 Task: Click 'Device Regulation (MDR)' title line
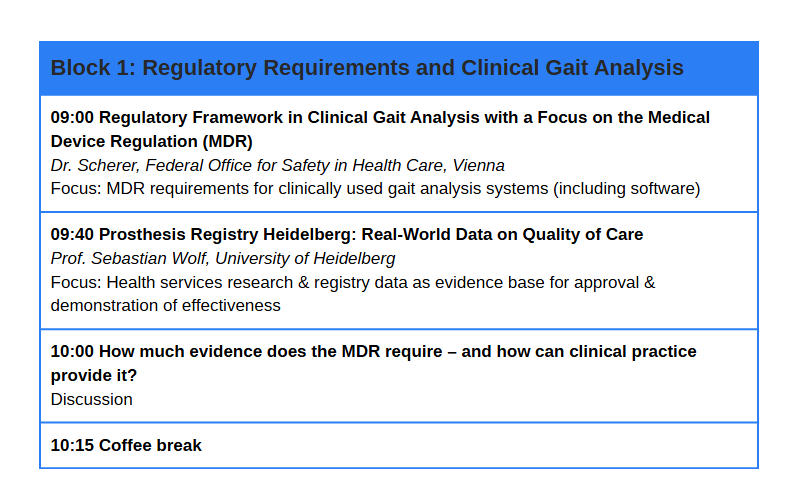[x=151, y=141]
